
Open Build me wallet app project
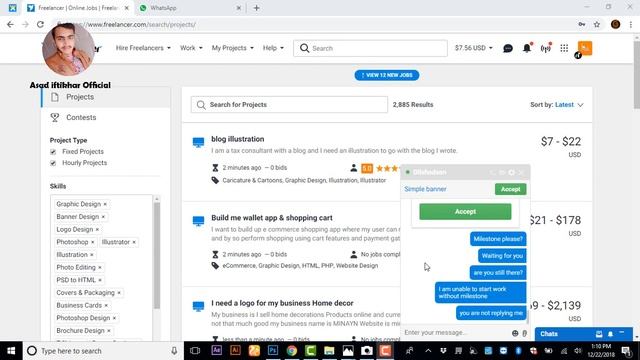[272, 218]
